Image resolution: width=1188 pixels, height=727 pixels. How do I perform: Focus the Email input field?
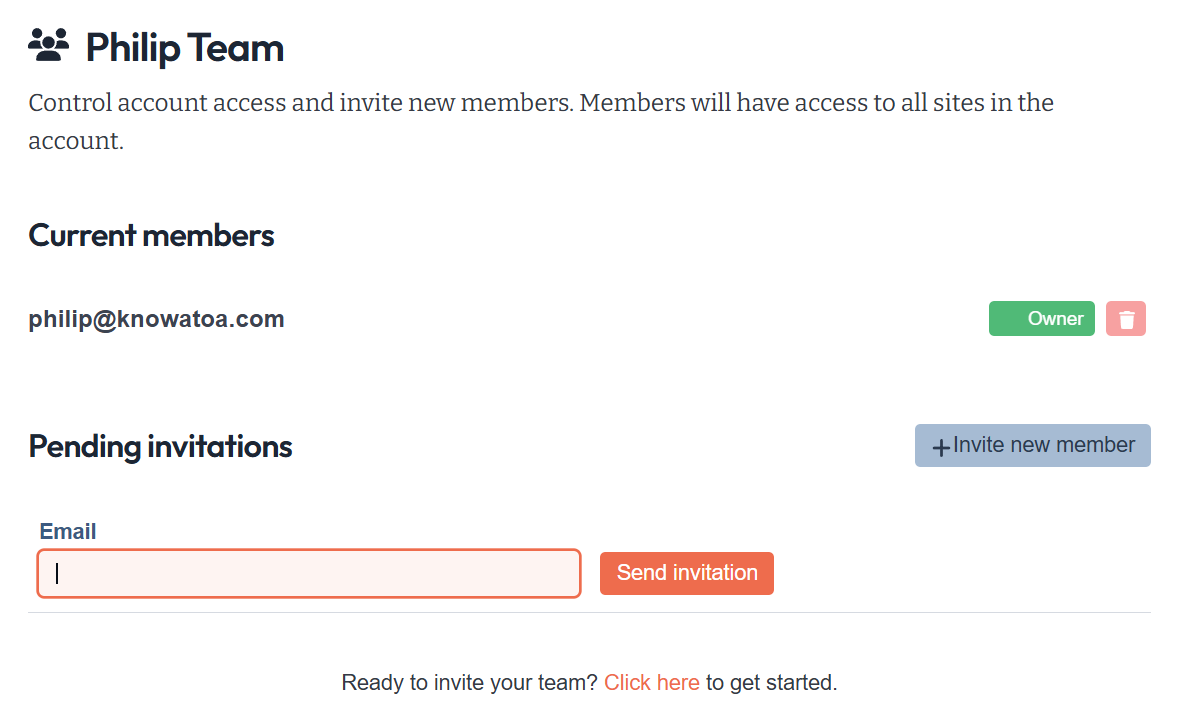tap(309, 574)
